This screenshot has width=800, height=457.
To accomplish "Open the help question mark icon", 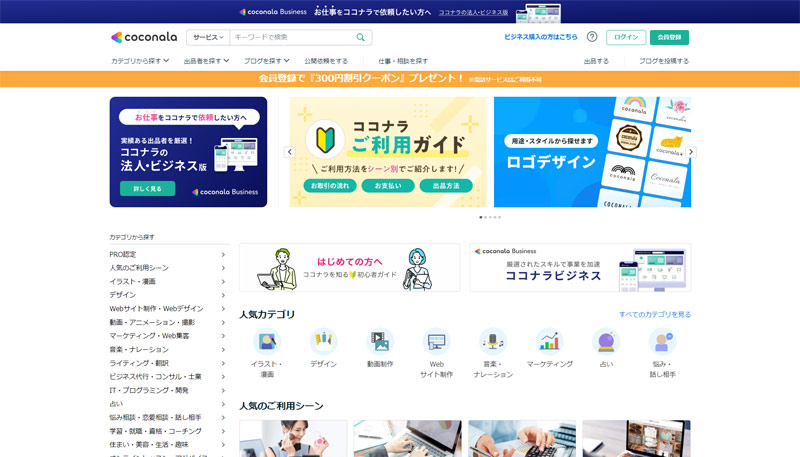I will pos(592,37).
